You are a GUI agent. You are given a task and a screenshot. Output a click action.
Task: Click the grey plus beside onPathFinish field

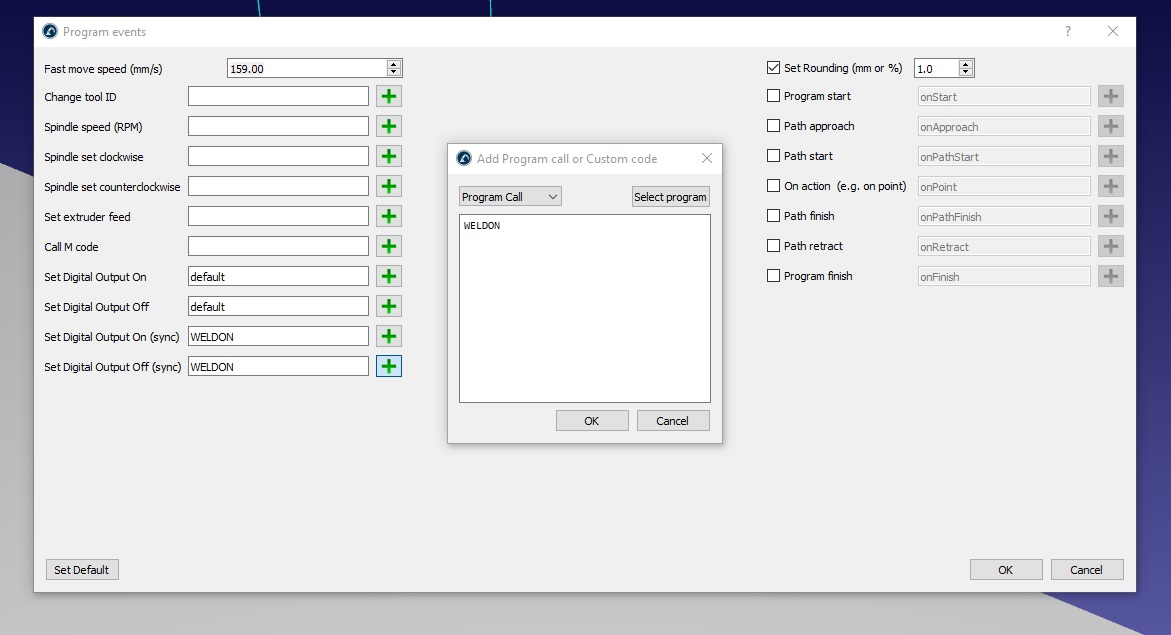pos(1111,216)
